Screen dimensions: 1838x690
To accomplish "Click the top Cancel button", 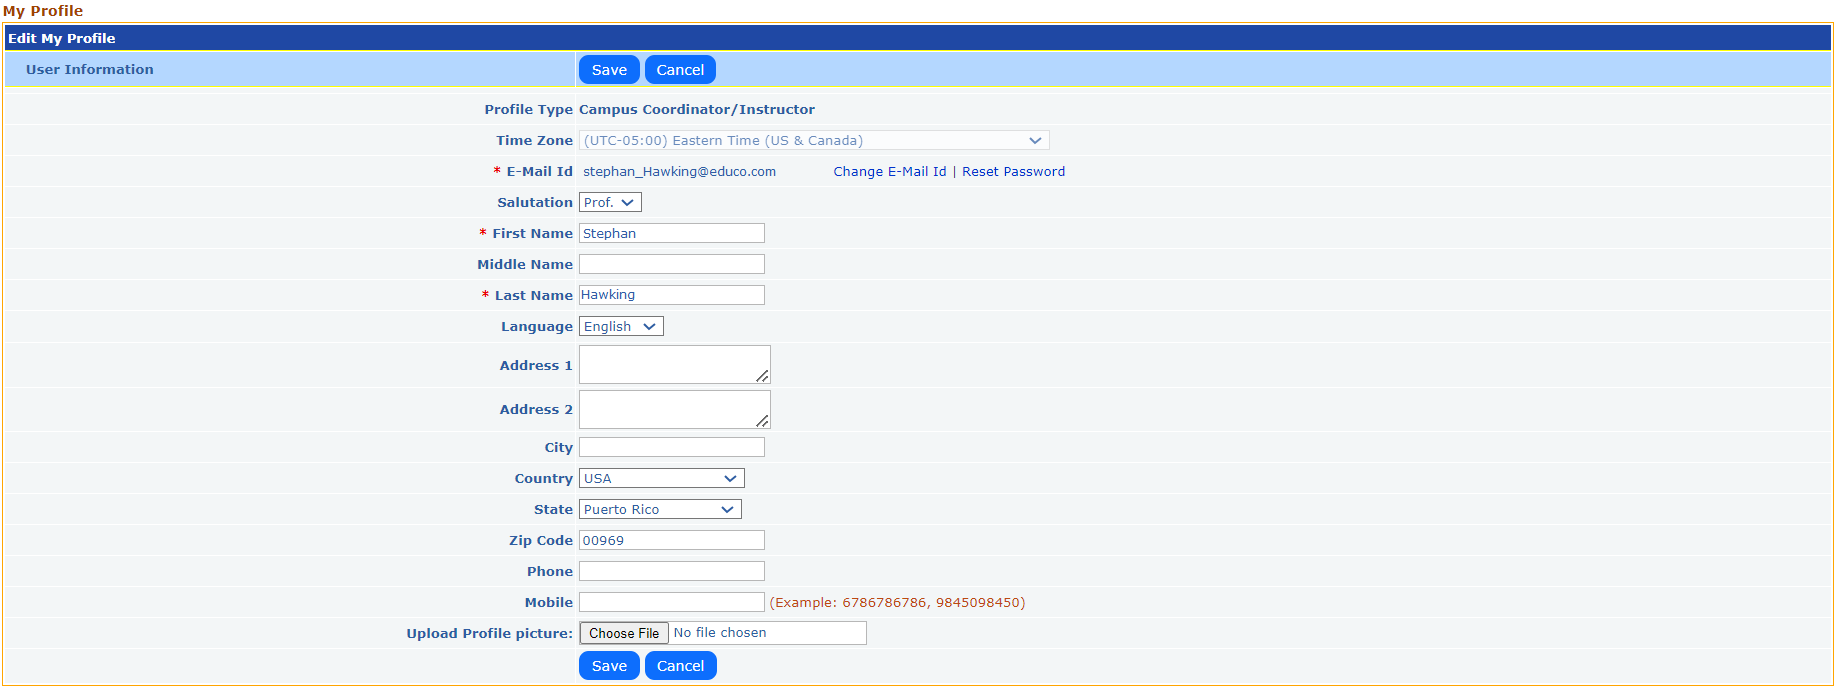I will point(680,70).
